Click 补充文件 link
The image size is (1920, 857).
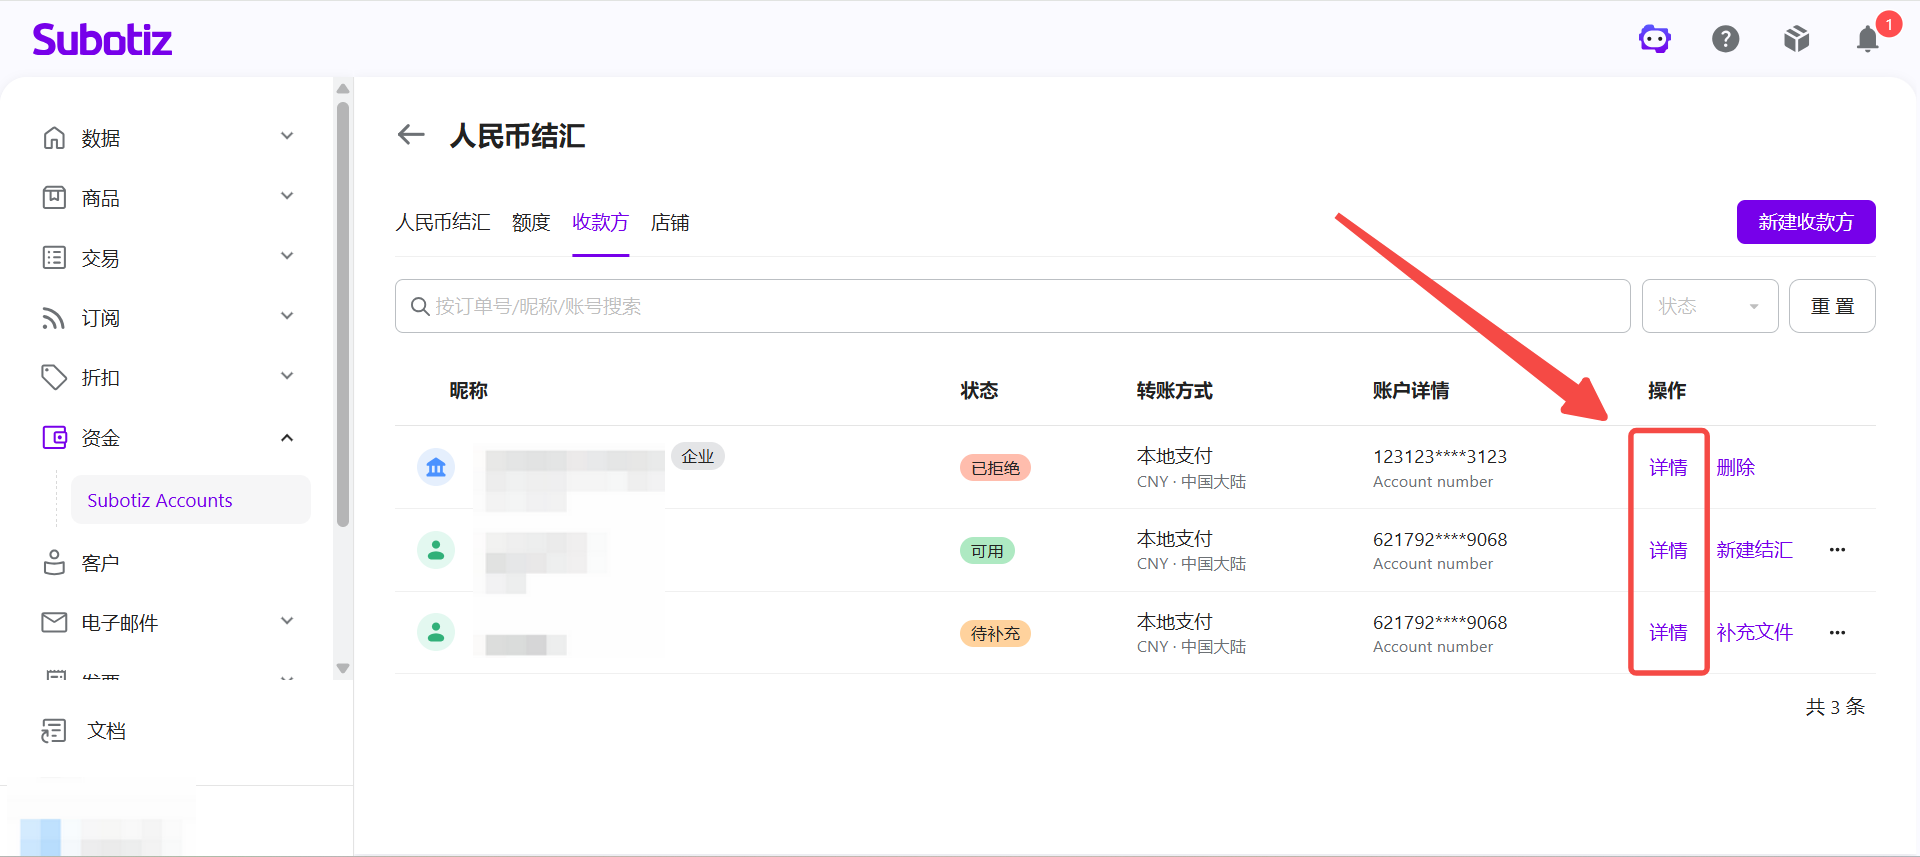coord(1754,632)
